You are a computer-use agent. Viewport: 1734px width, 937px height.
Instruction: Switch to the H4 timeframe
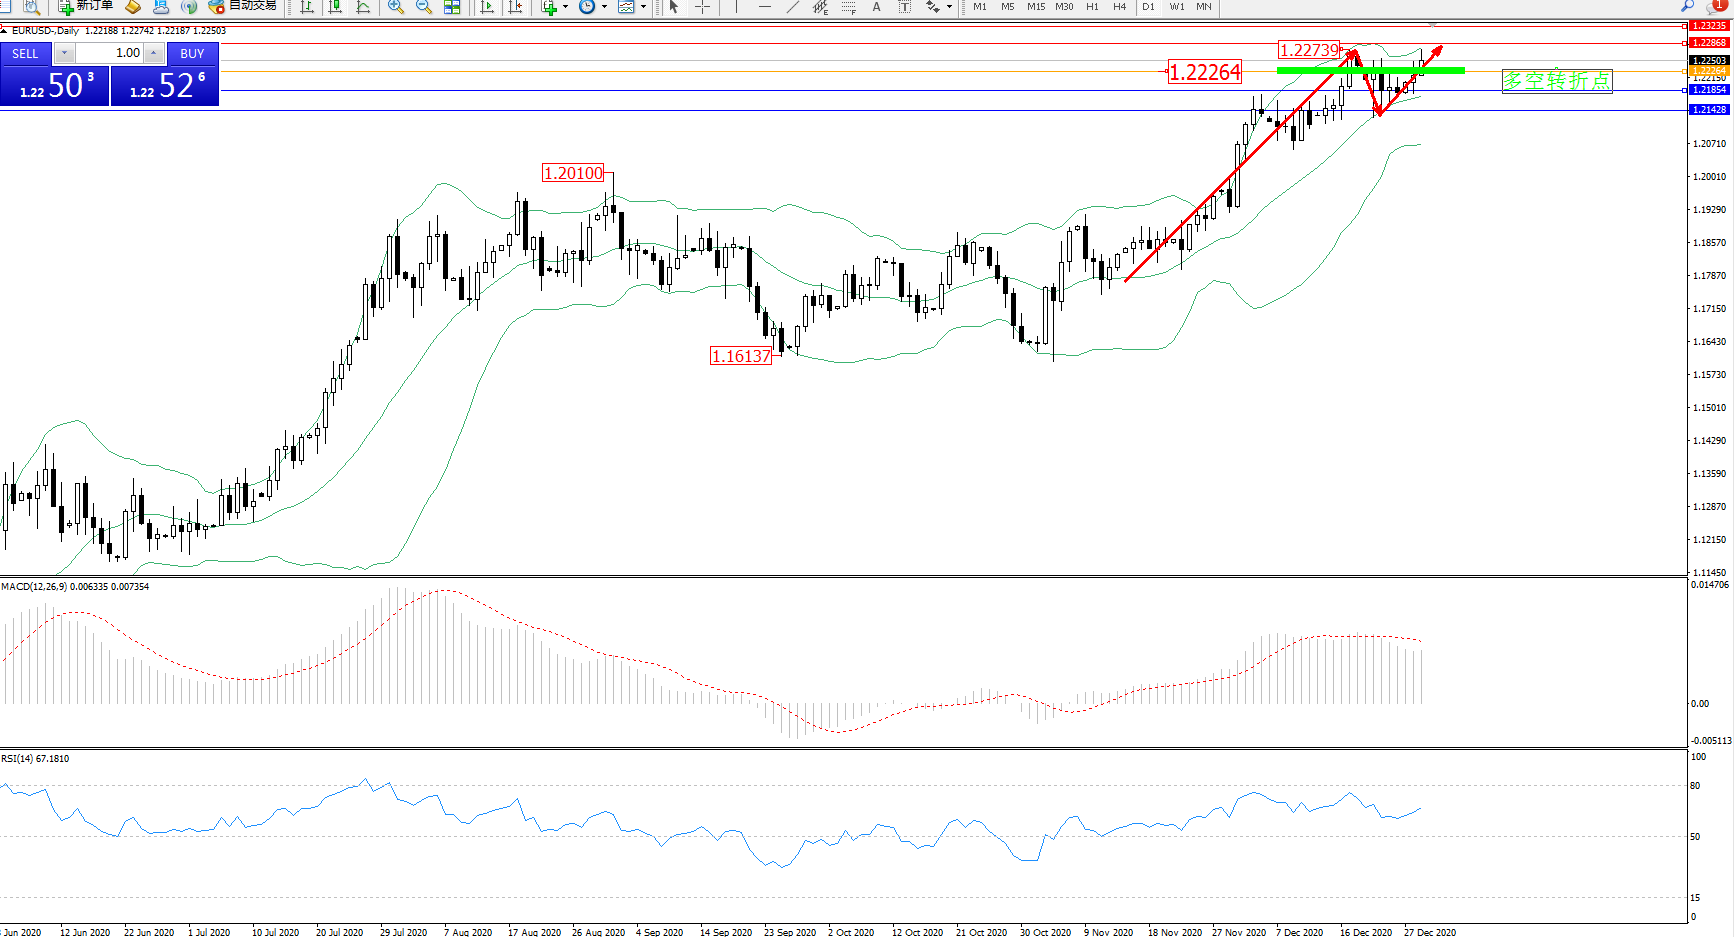[x=1120, y=7]
